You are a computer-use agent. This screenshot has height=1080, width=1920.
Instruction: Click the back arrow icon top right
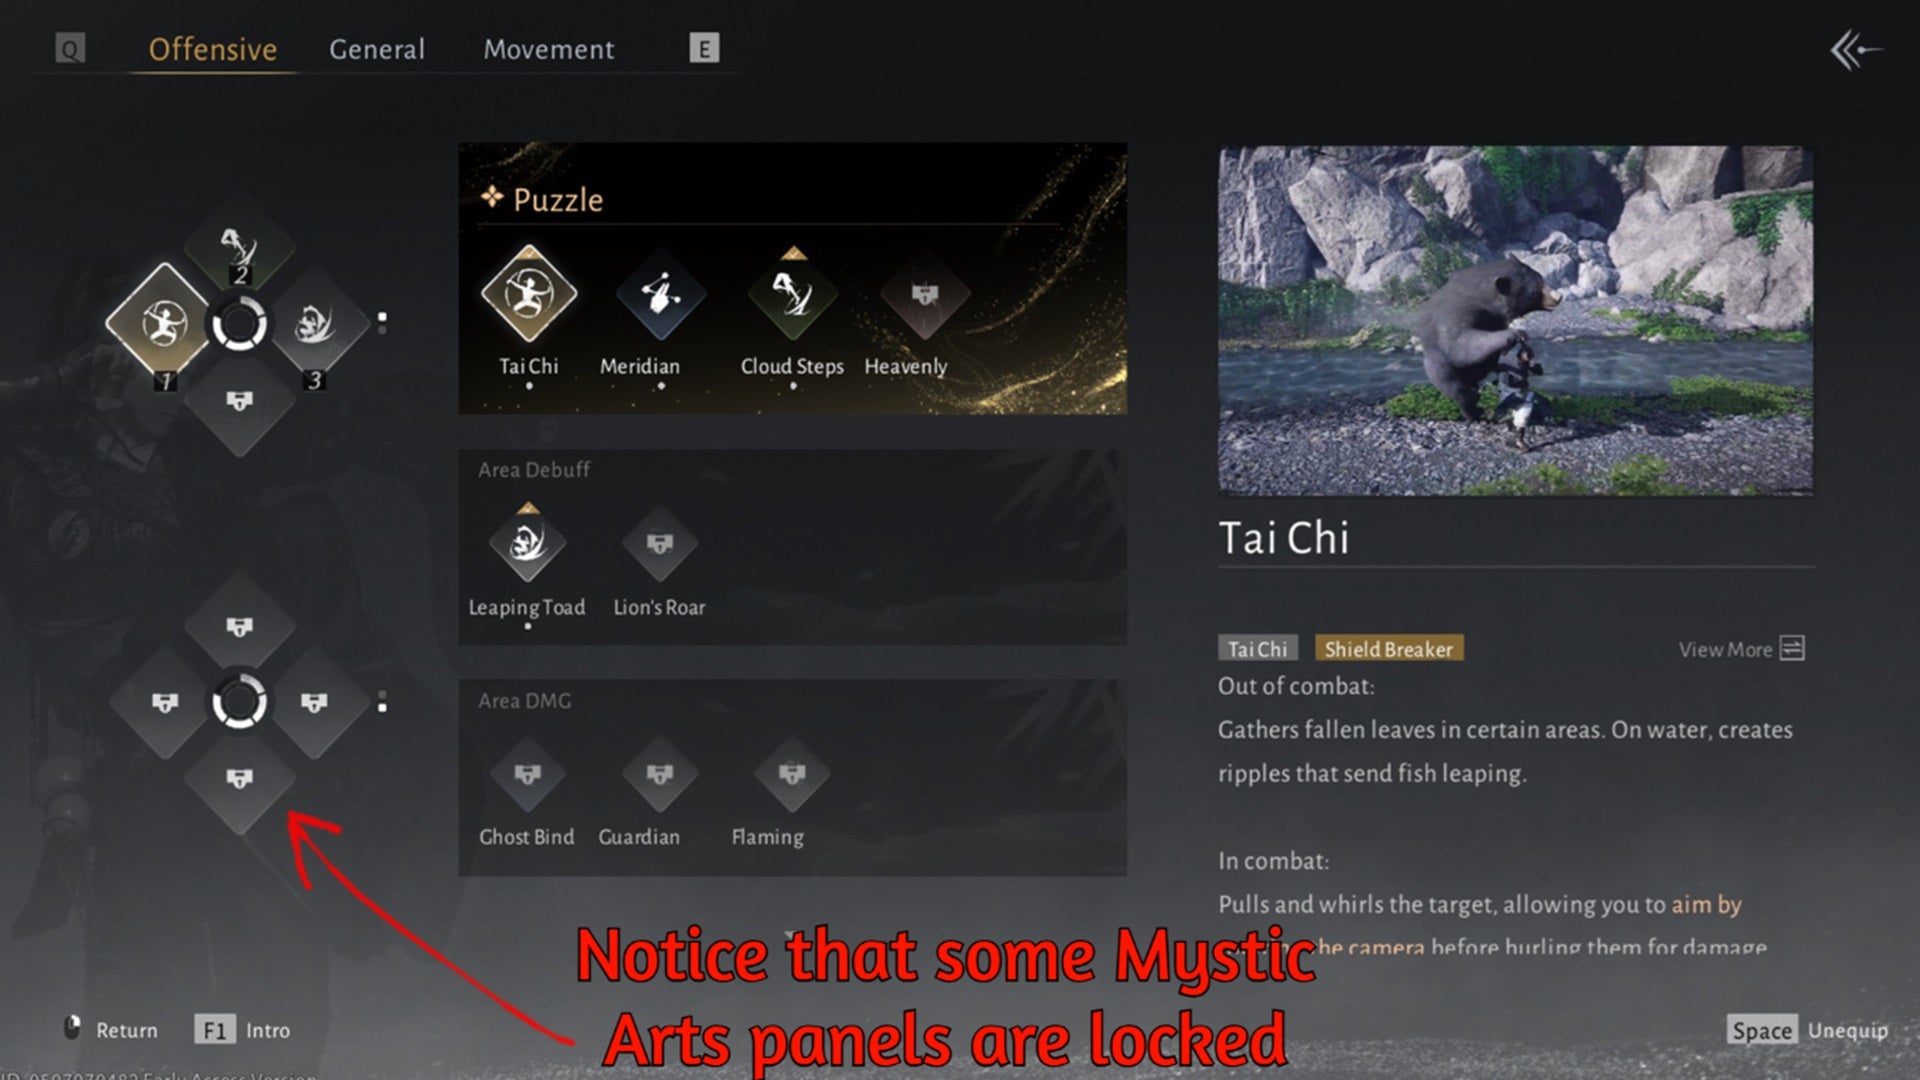1855,50
